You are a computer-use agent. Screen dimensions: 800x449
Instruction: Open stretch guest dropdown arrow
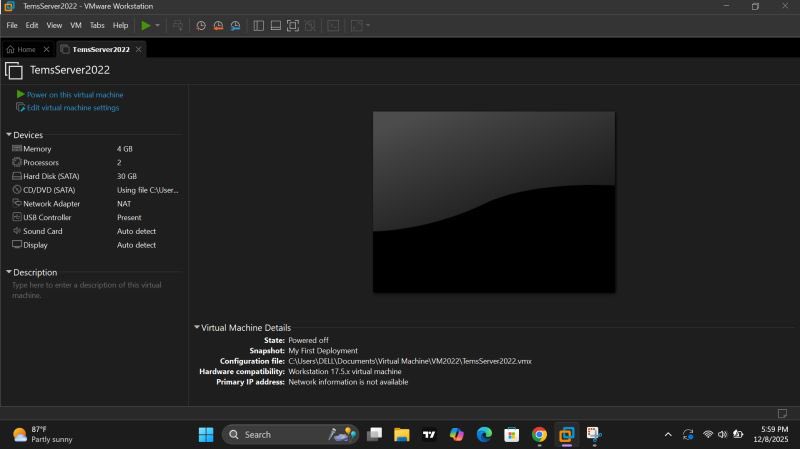368,26
